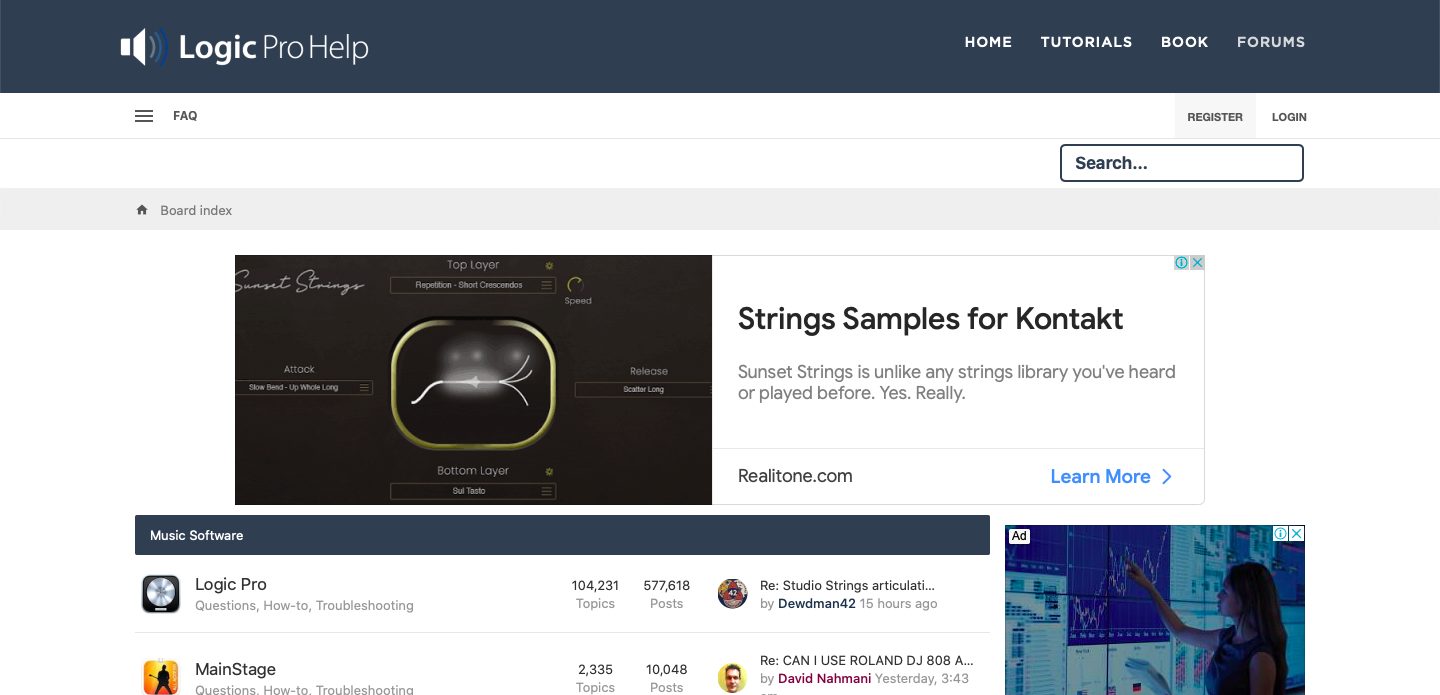Click the Sunset Strings ad image
Screen dimensions: 1440x695
[473, 380]
